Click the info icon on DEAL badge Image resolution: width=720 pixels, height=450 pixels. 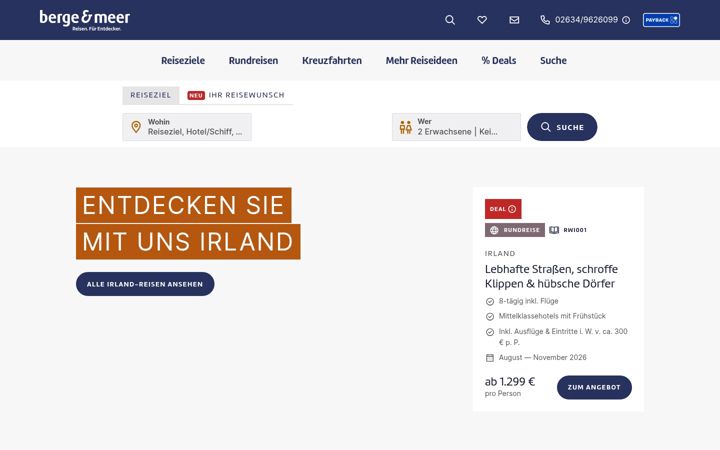point(512,209)
